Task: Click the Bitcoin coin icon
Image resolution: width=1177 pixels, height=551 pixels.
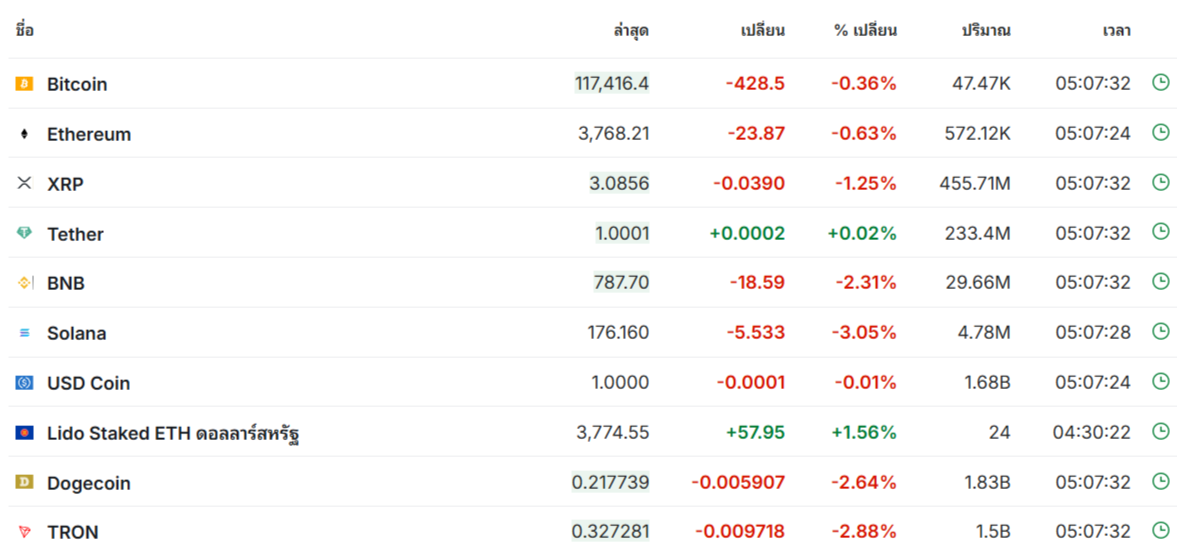Action: coord(24,84)
